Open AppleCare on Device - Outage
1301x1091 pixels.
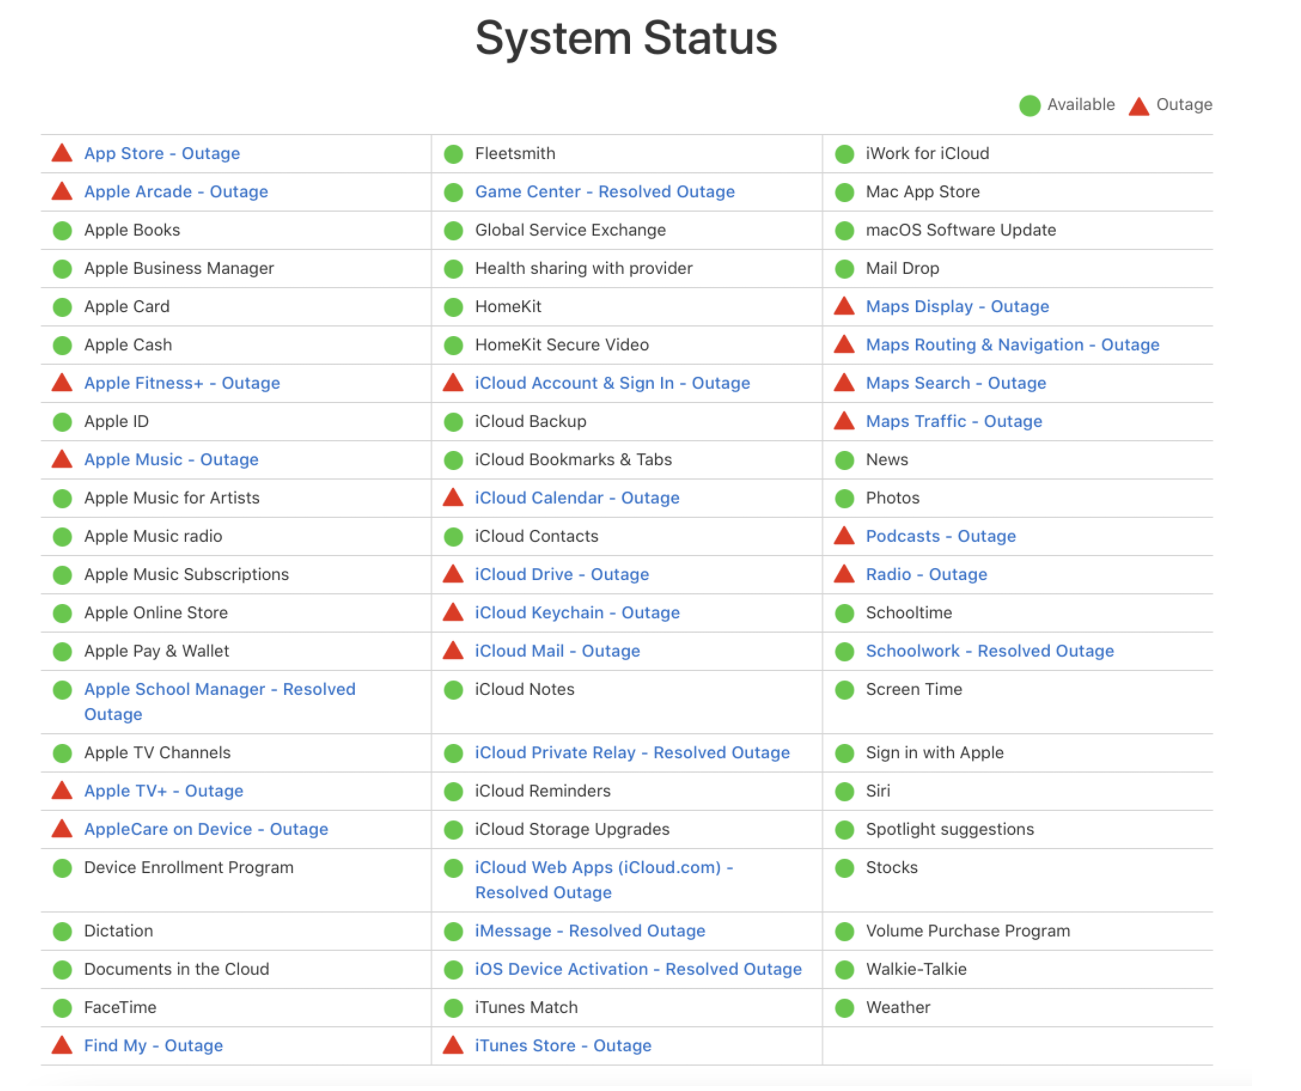coord(206,829)
